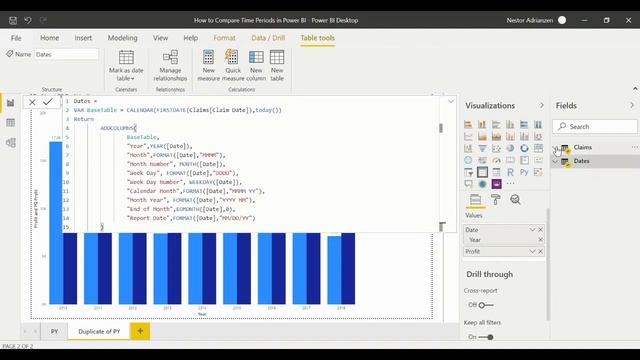Click Manage relationships button
The image size is (640, 360).
[x=170, y=66]
